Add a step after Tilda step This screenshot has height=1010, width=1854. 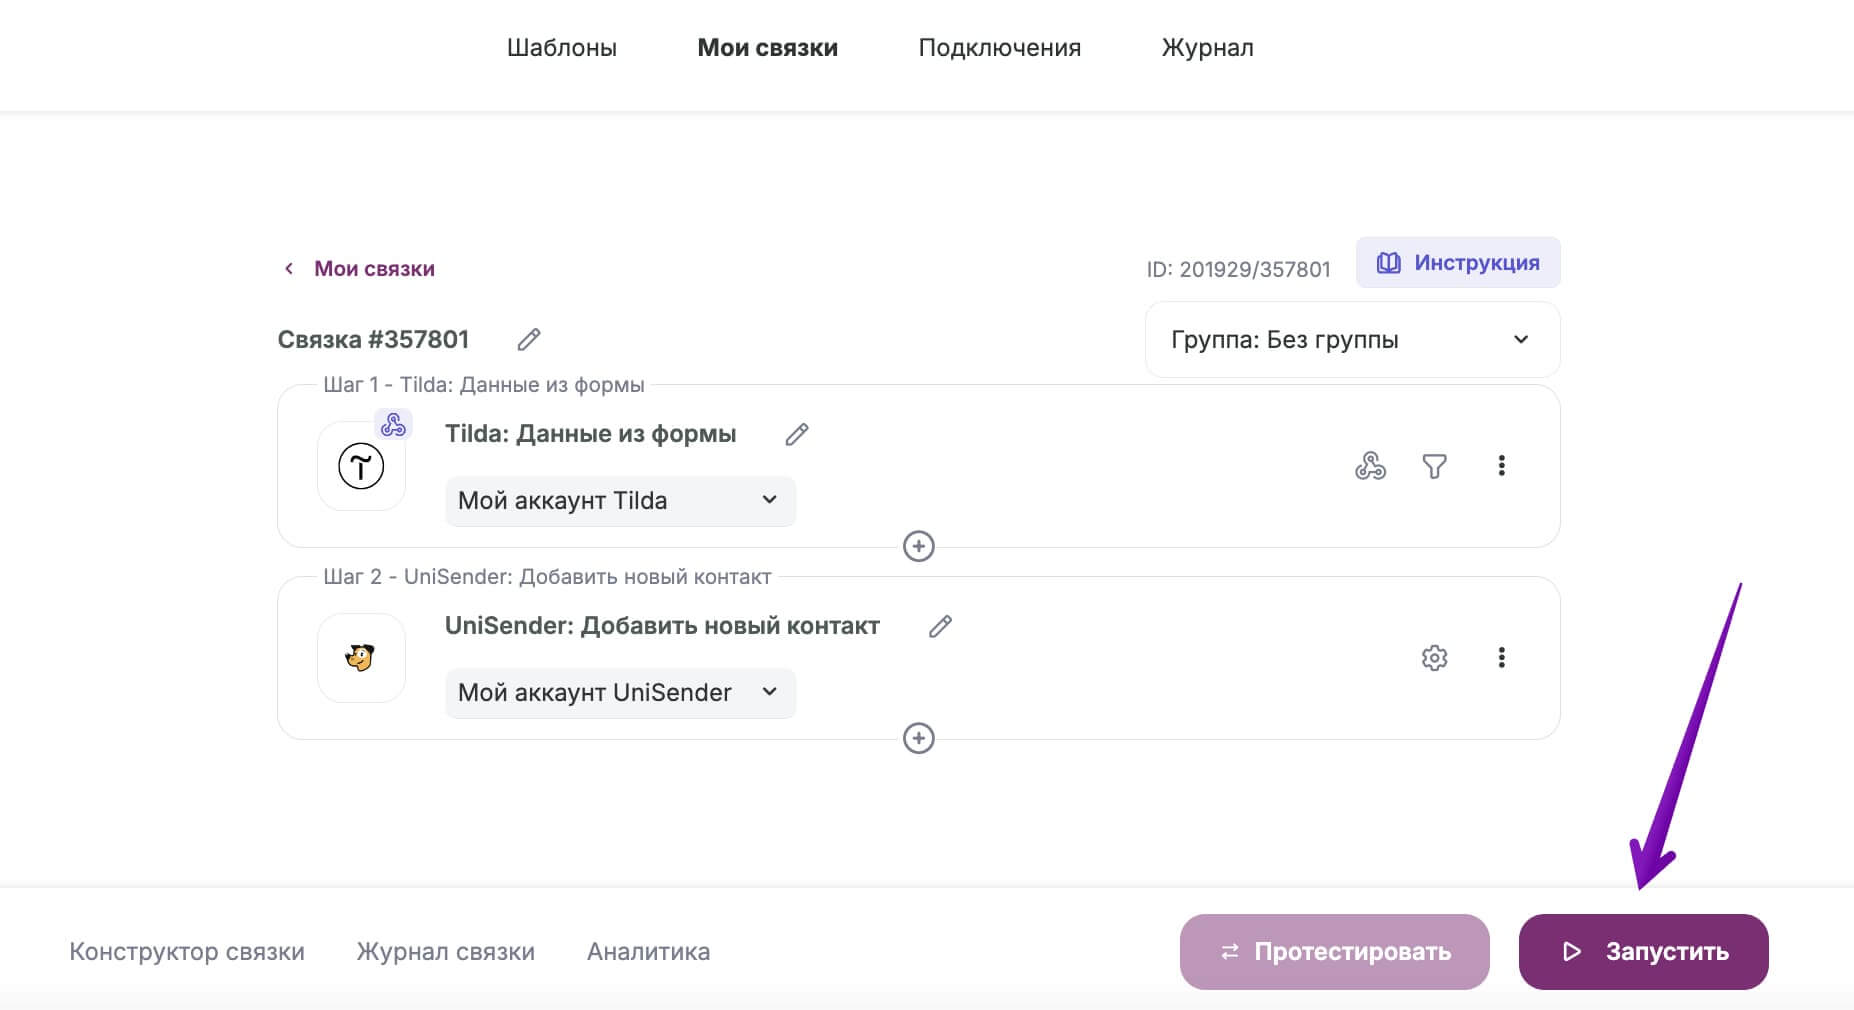coord(918,546)
